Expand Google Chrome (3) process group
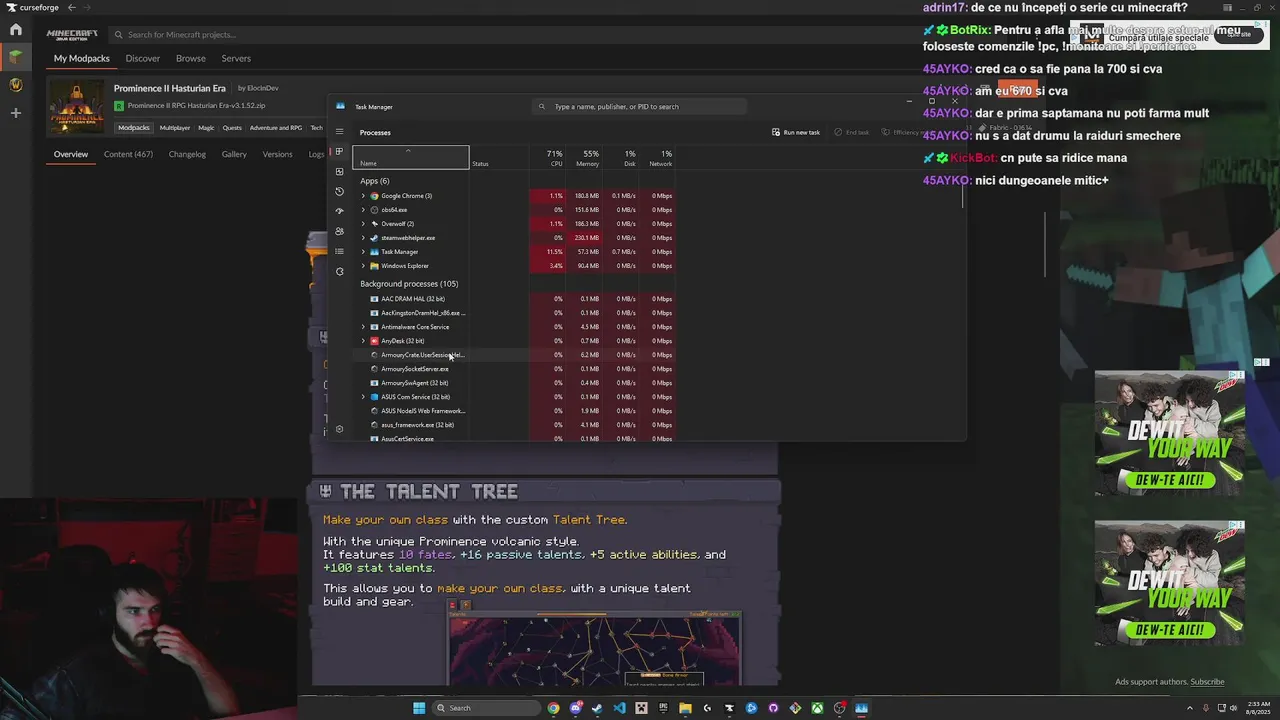The image size is (1280, 720). click(x=363, y=196)
